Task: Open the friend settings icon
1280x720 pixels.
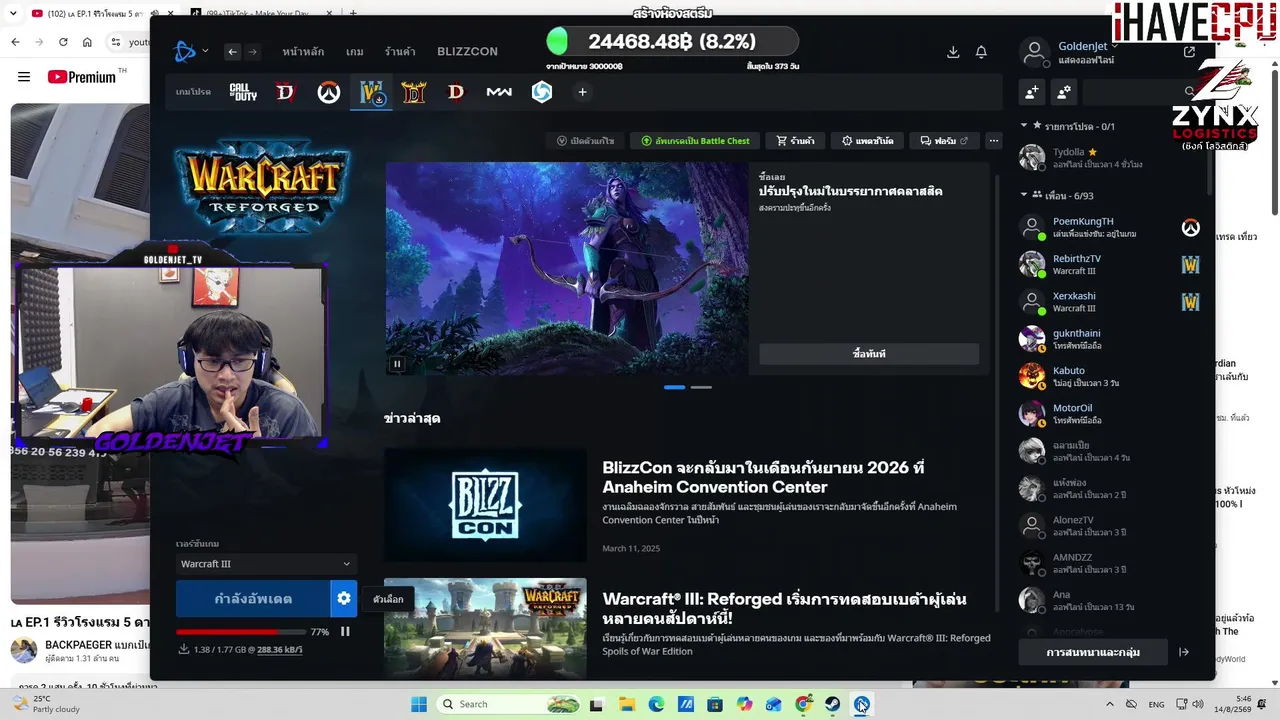Action: [x=1064, y=92]
